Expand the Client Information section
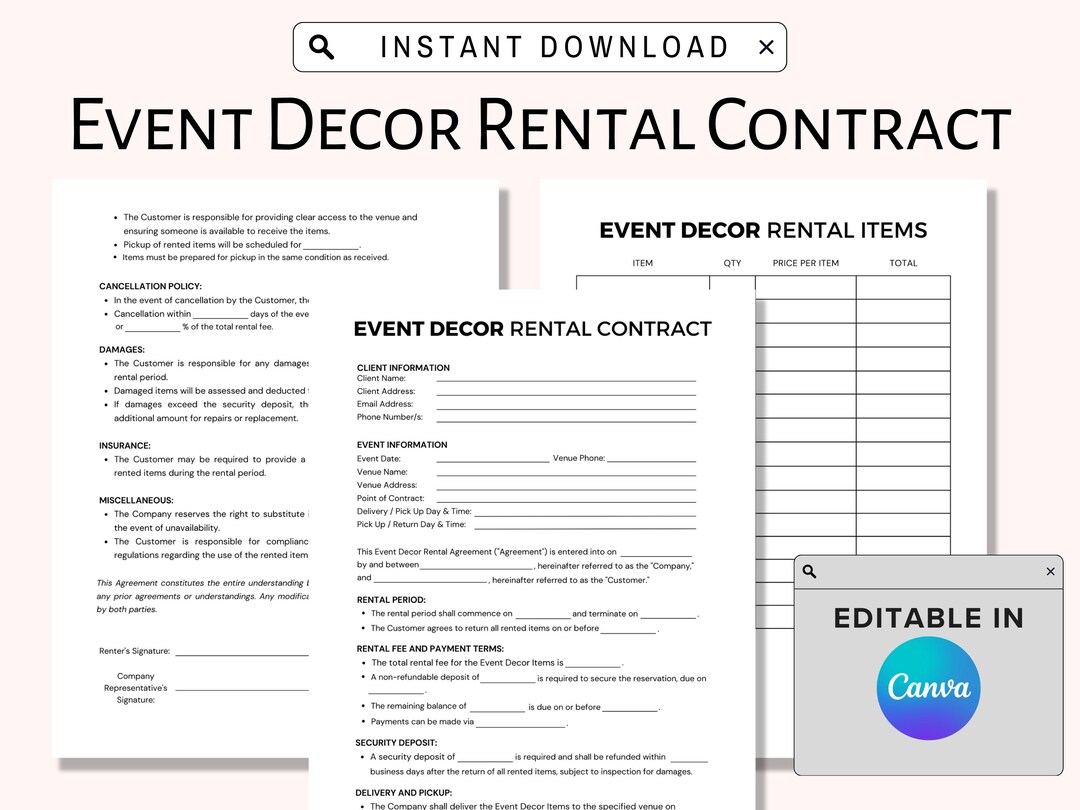Screen dimensions: 1080x810 (402, 367)
